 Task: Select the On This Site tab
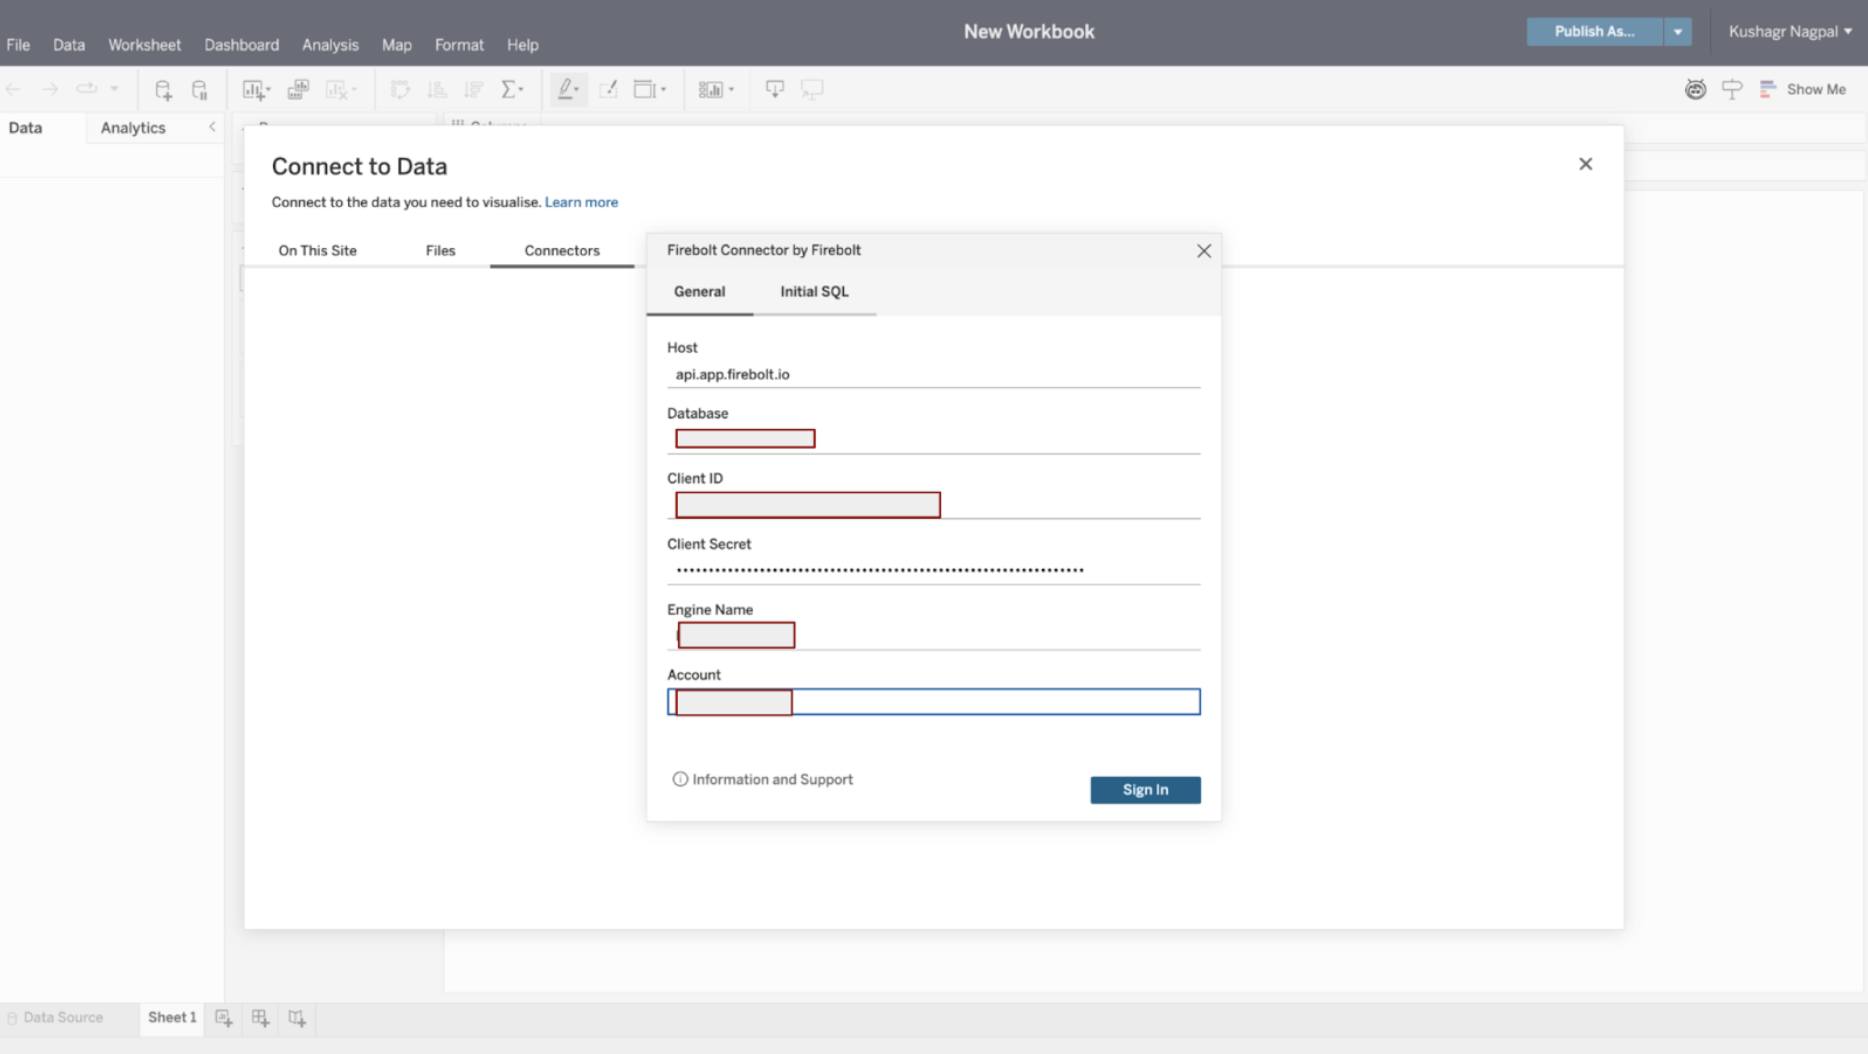(x=317, y=250)
